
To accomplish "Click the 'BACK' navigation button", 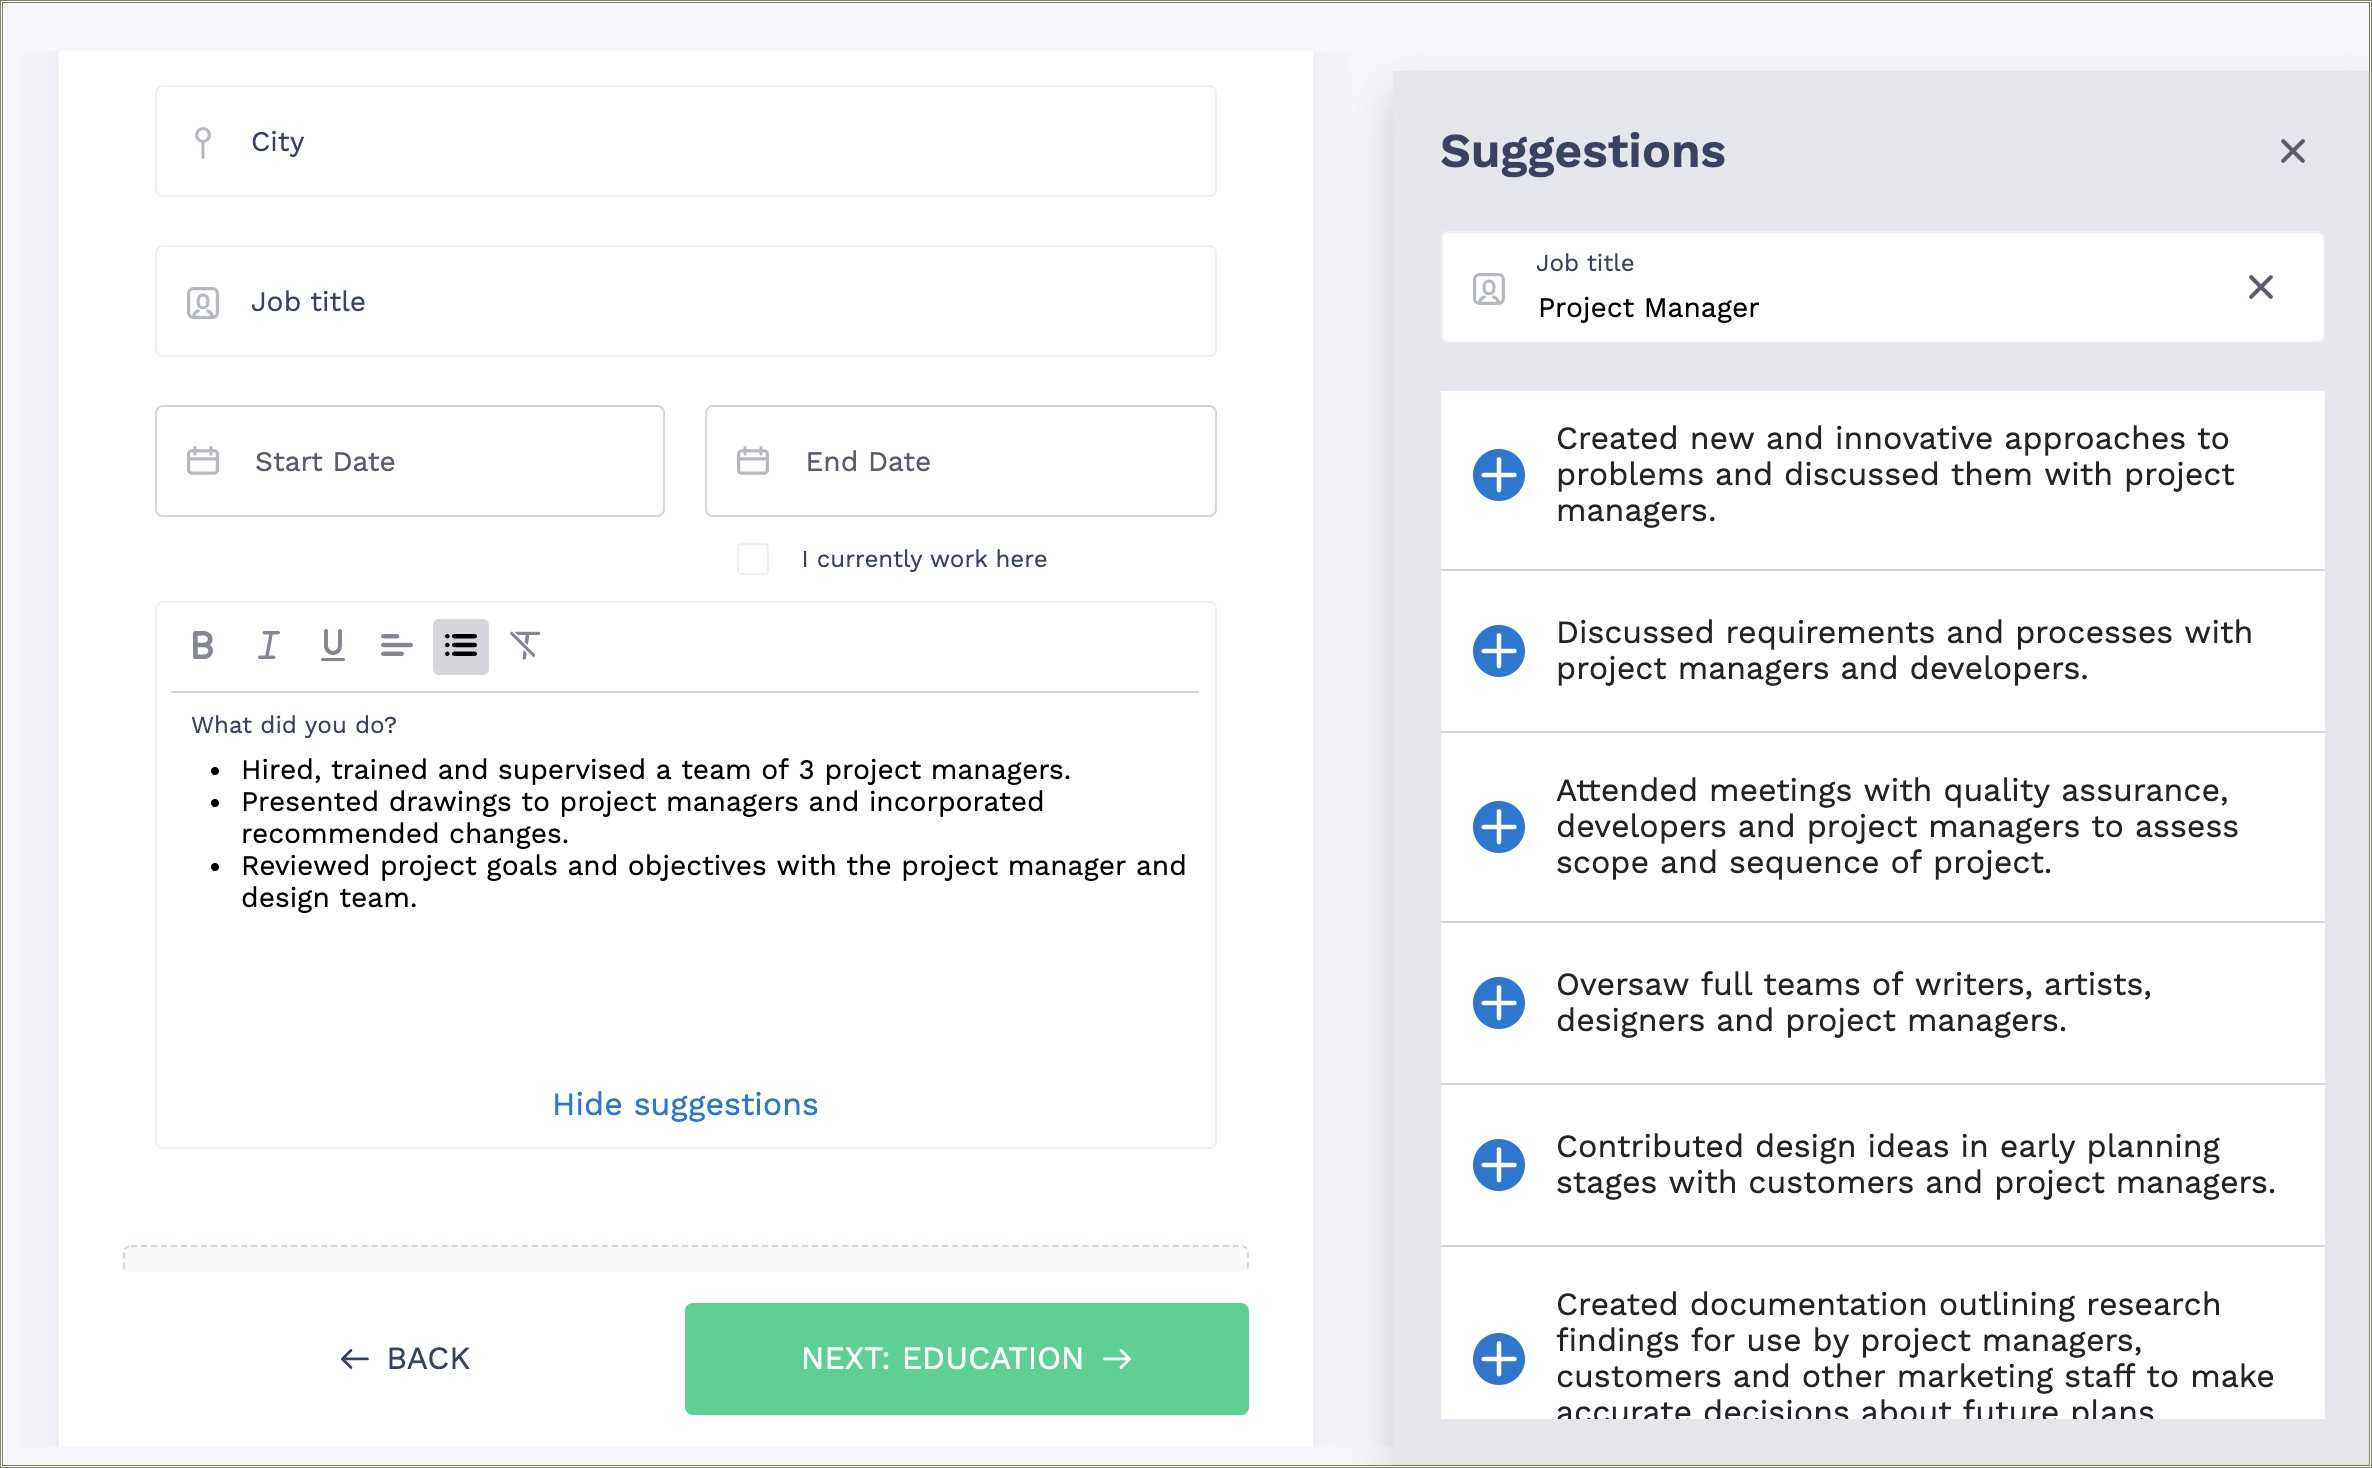I will (x=402, y=1360).
